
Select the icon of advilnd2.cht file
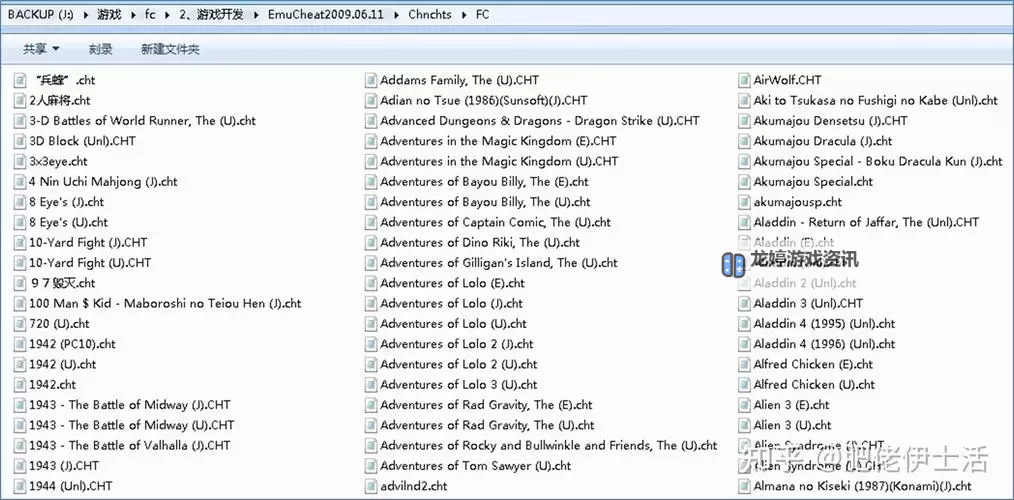[x=371, y=486]
